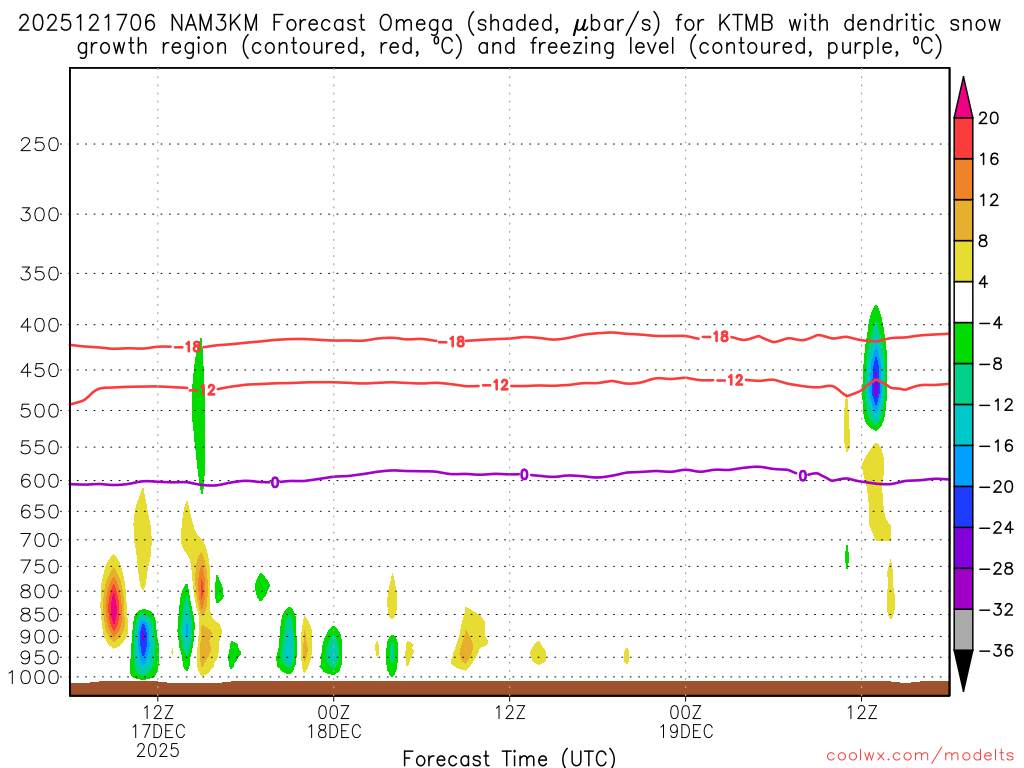Click the color bar label 20
Viewport: 1024px width, 768px height.
[x=989, y=118]
